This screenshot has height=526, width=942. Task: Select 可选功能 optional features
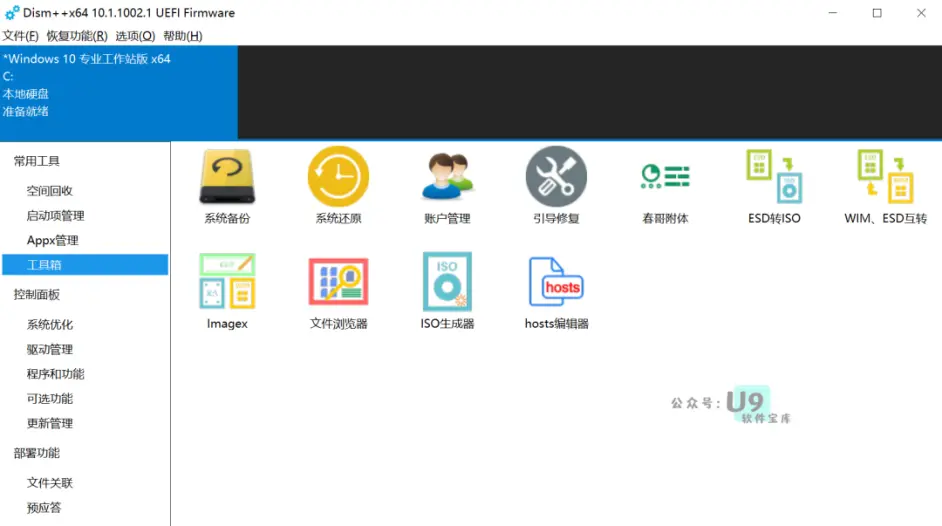click(x=49, y=399)
